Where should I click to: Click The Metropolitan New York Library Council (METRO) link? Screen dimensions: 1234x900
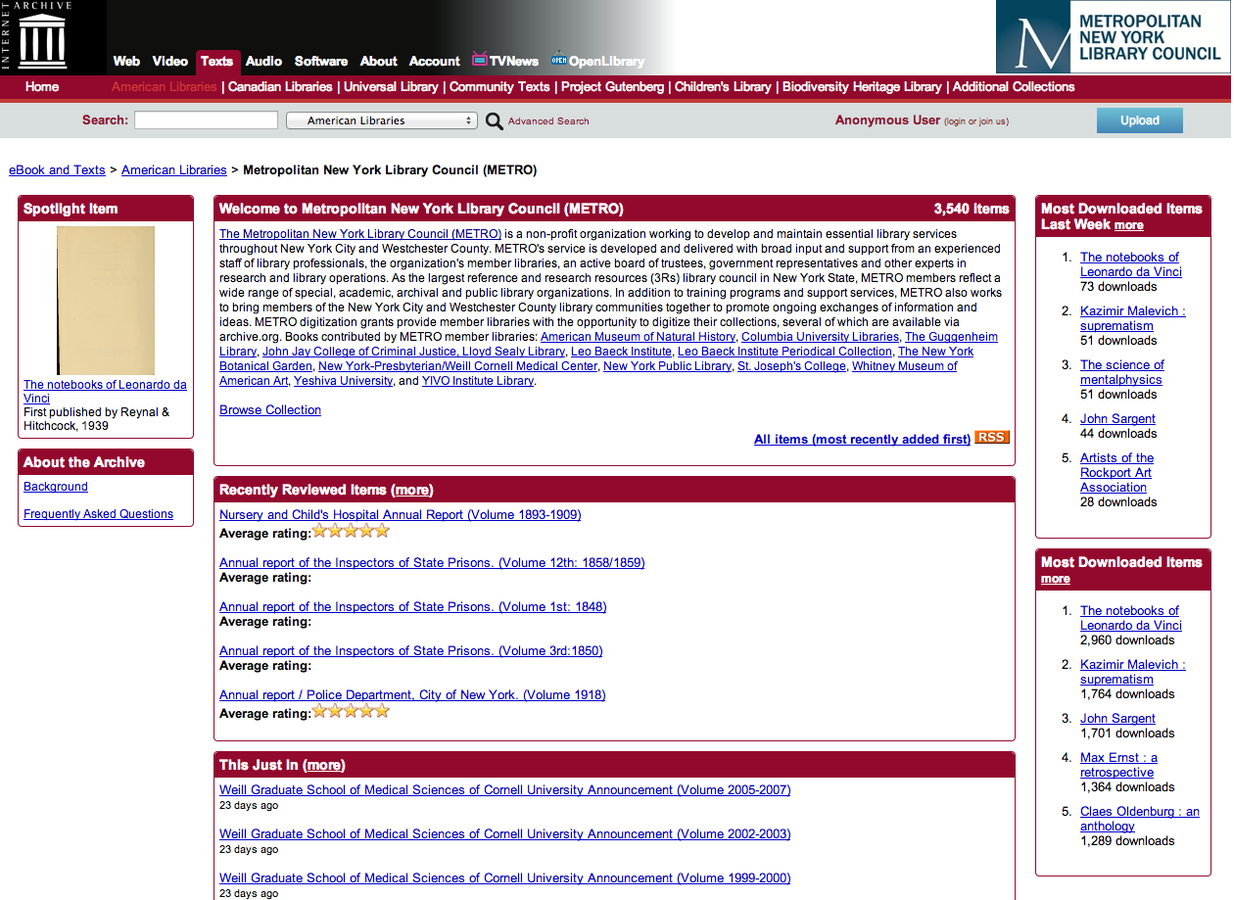click(x=360, y=234)
